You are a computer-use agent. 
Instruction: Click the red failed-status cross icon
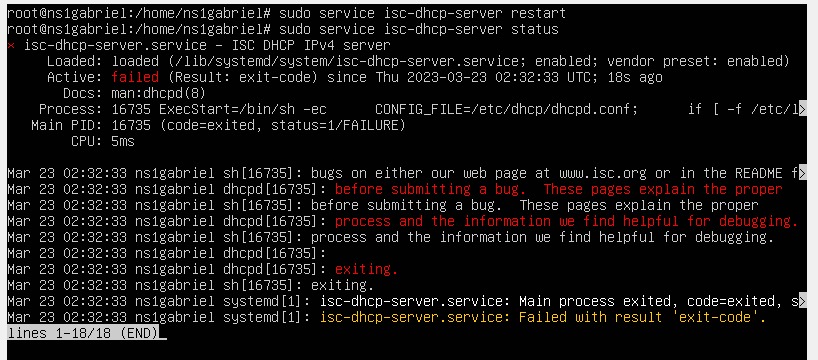11,46
